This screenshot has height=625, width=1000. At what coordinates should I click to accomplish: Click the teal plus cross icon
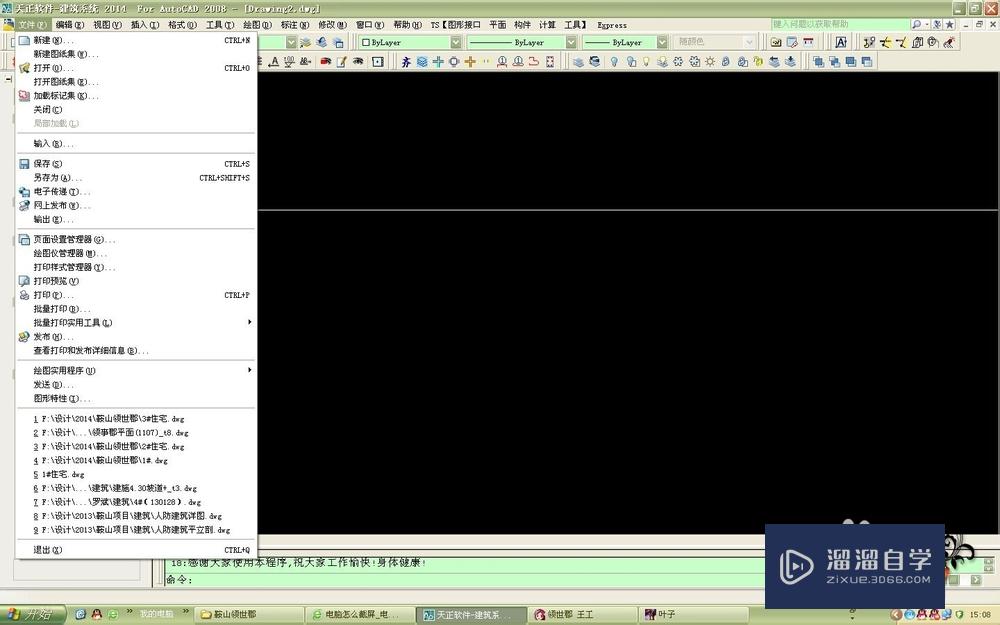(x=438, y=62)
